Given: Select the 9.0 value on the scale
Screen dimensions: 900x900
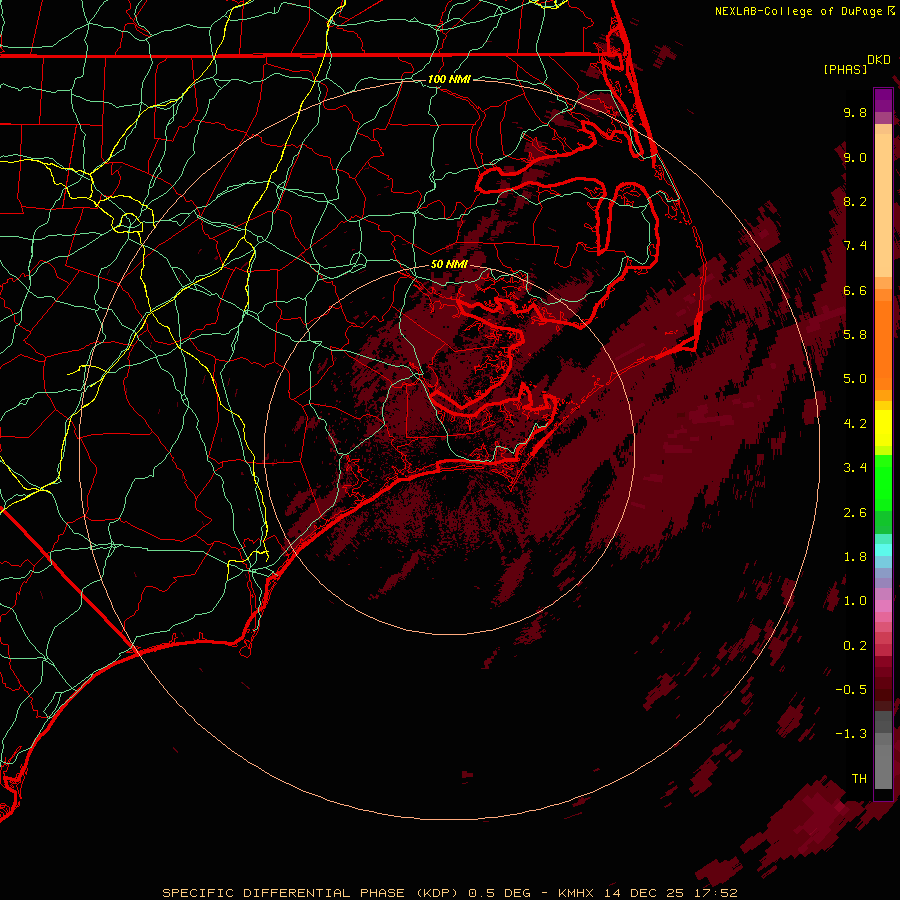Looking at the screenshot, I should point(855,157).
